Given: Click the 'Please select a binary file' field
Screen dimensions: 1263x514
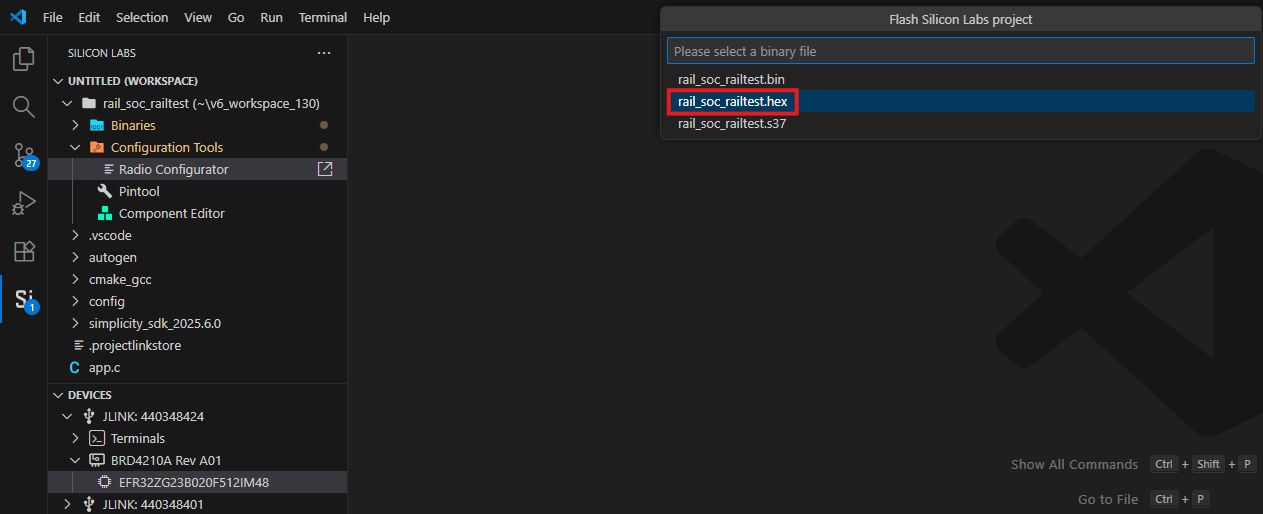Looking at the screenshot, I should 961,50.
